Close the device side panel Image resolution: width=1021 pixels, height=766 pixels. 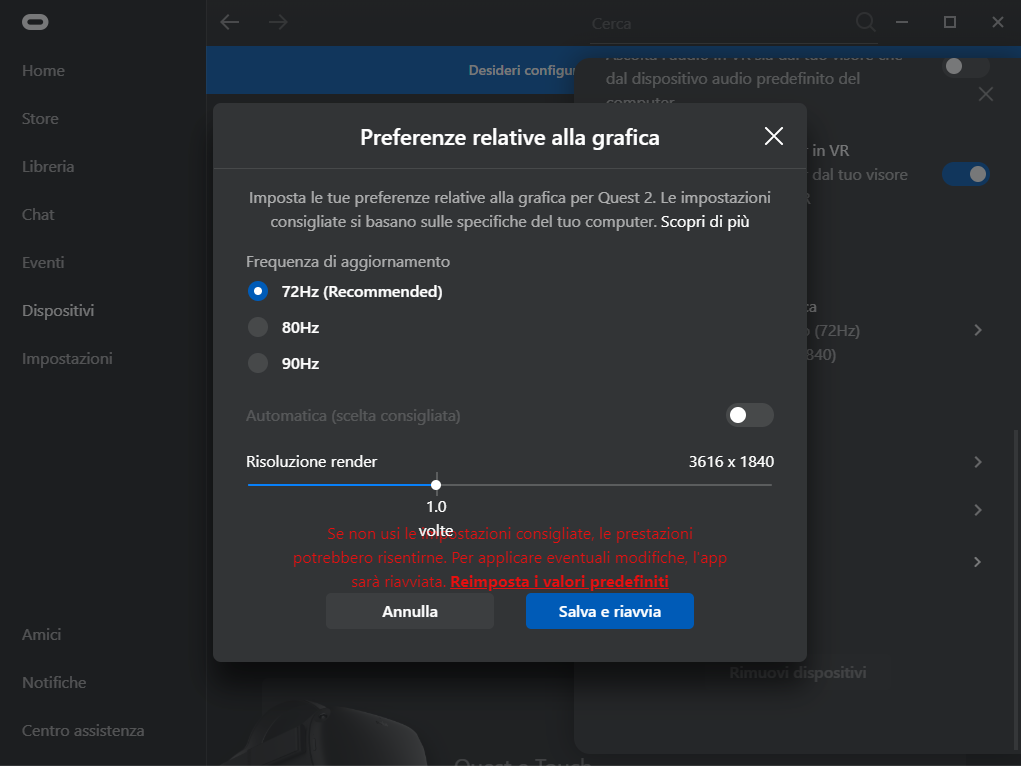(x=985, y=95)
